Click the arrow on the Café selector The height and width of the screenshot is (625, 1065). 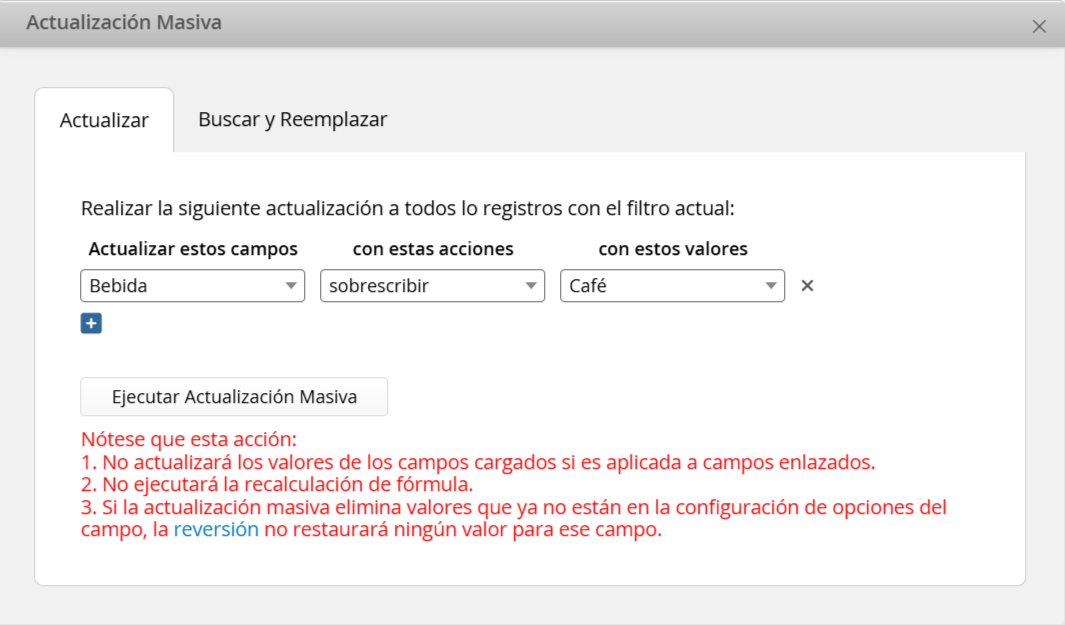[x=771, y=285]
